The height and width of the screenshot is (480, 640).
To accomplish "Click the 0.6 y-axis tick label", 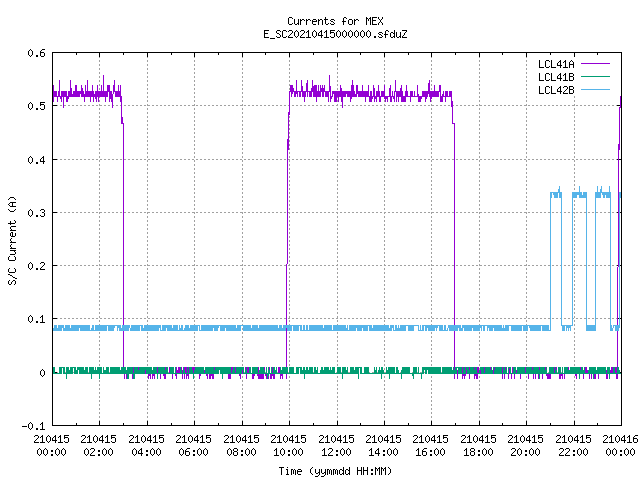I will tap(36, 53).
